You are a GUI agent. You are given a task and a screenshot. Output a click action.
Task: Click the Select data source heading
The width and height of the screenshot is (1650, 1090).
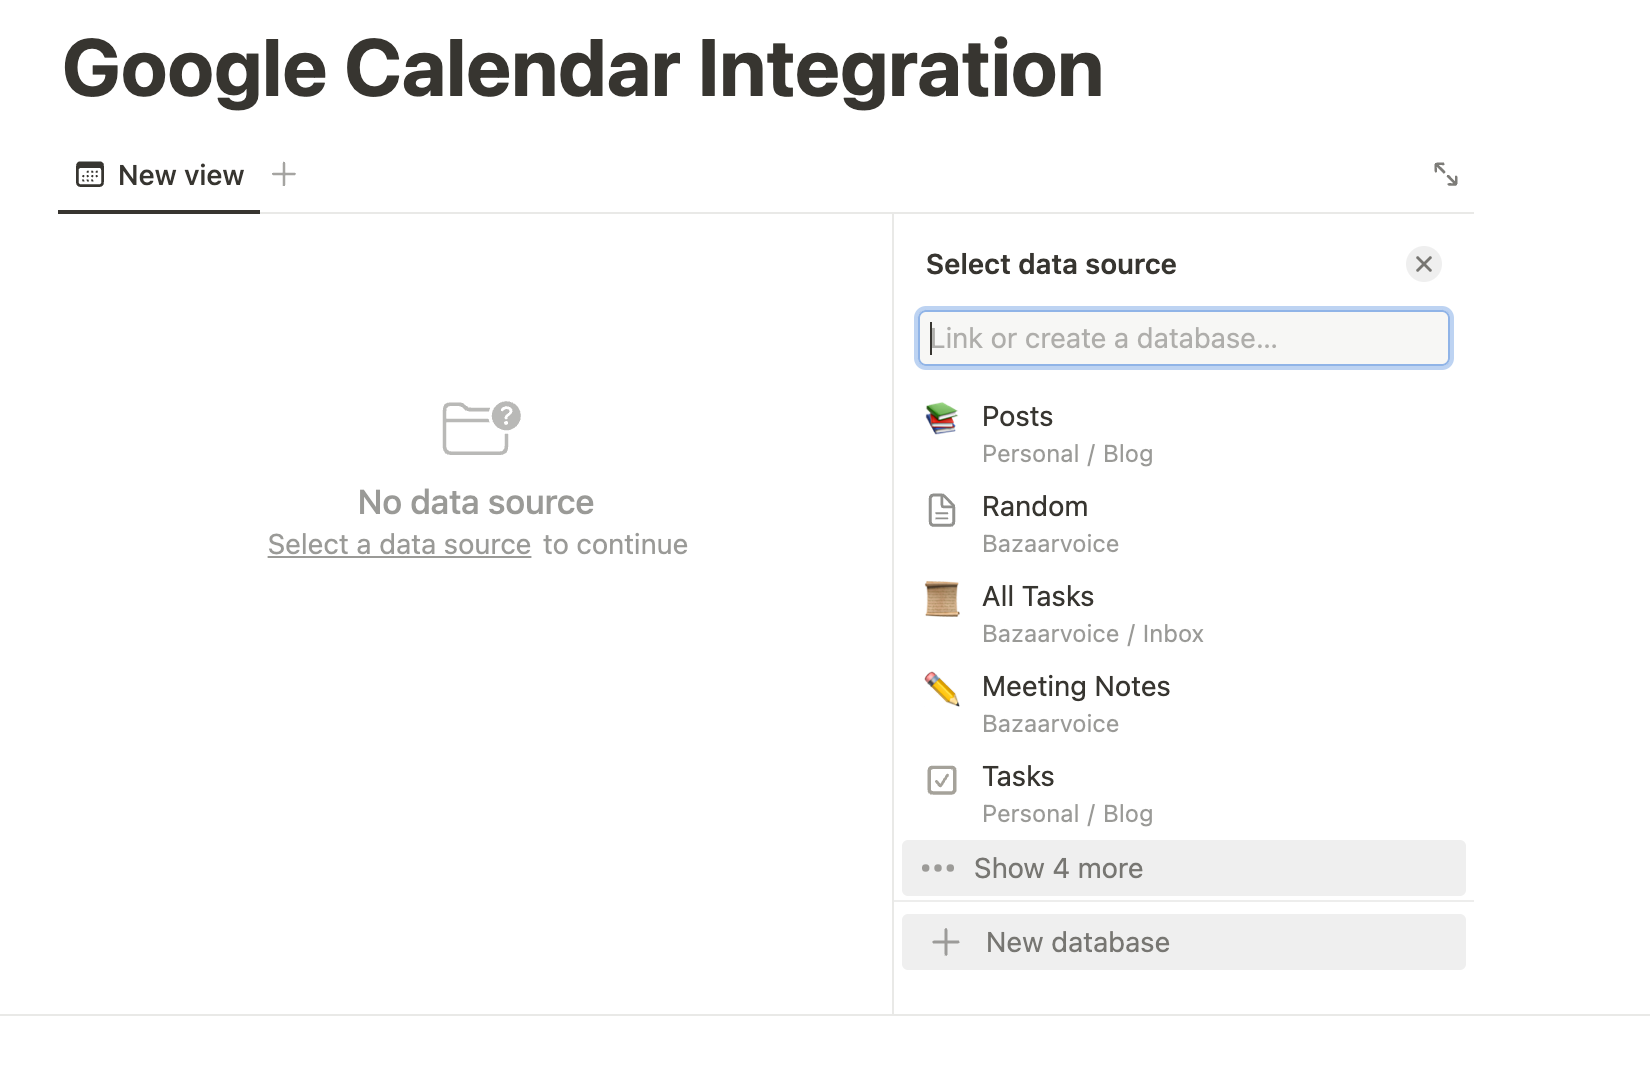coord(1051,264)
